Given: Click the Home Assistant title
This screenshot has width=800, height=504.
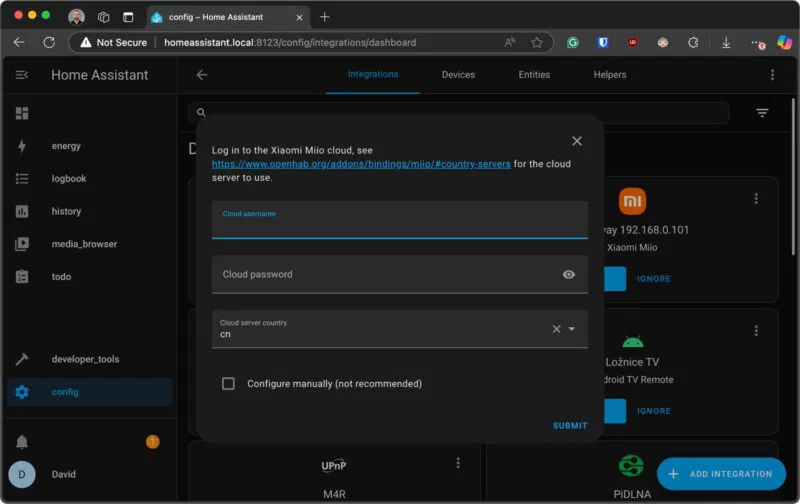Looking at the screenshot, I should pyautogui.click(x=99, y=75).
